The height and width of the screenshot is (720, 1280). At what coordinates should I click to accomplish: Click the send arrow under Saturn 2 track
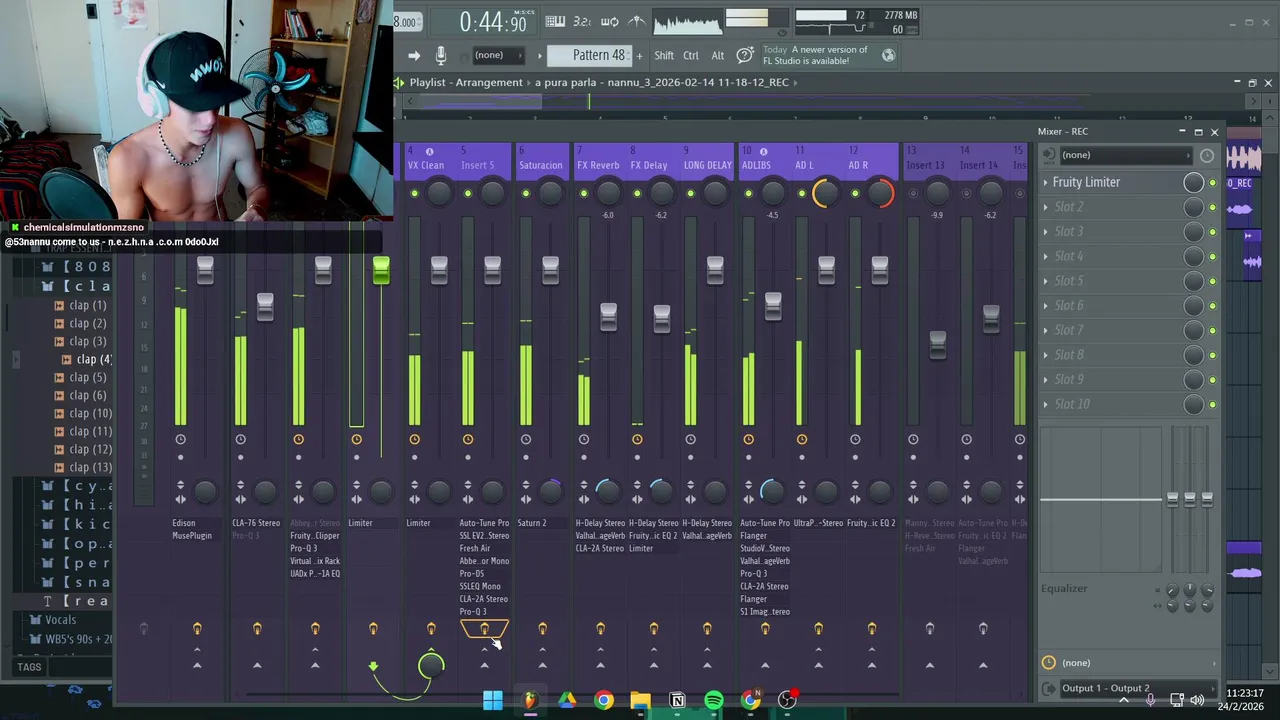tap(542, 664)
